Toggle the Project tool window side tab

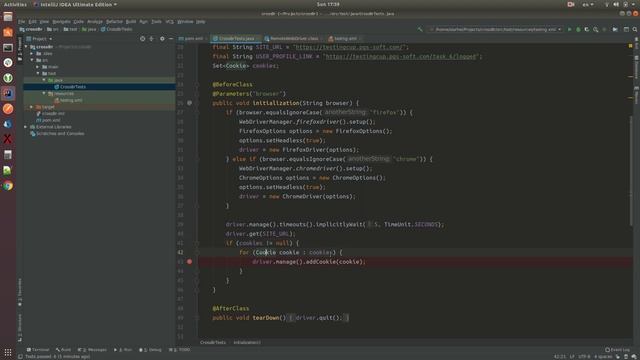coord(20,49)
